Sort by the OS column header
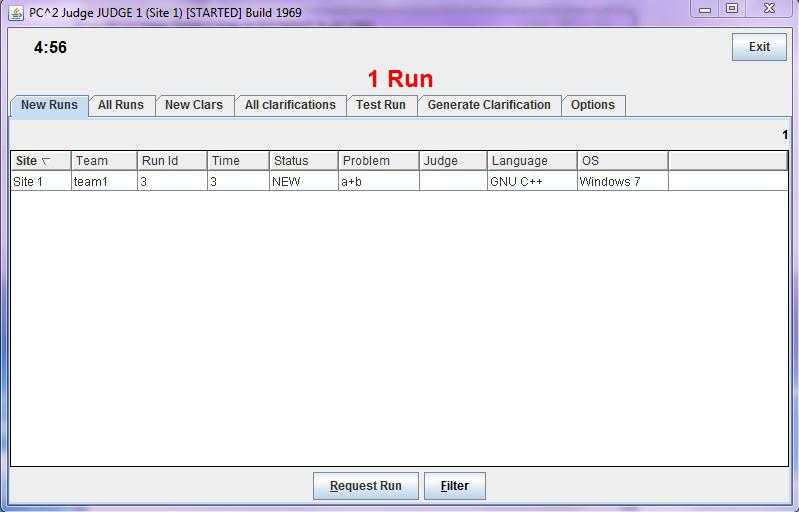 [623, 161]
